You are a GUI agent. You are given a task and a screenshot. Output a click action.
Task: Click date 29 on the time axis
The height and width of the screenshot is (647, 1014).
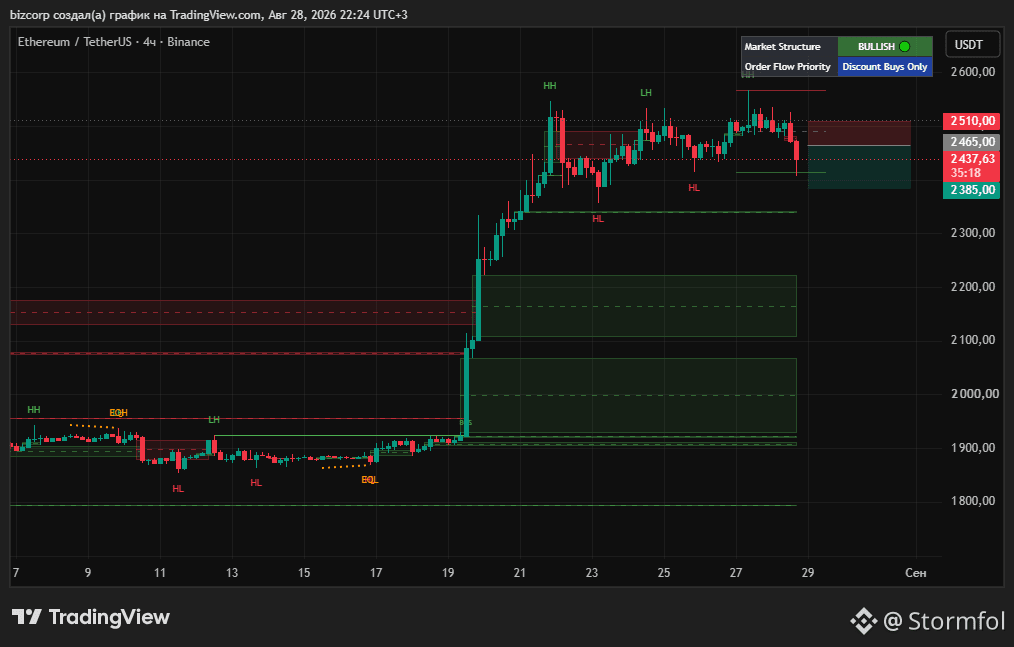[x=808, y=573]
